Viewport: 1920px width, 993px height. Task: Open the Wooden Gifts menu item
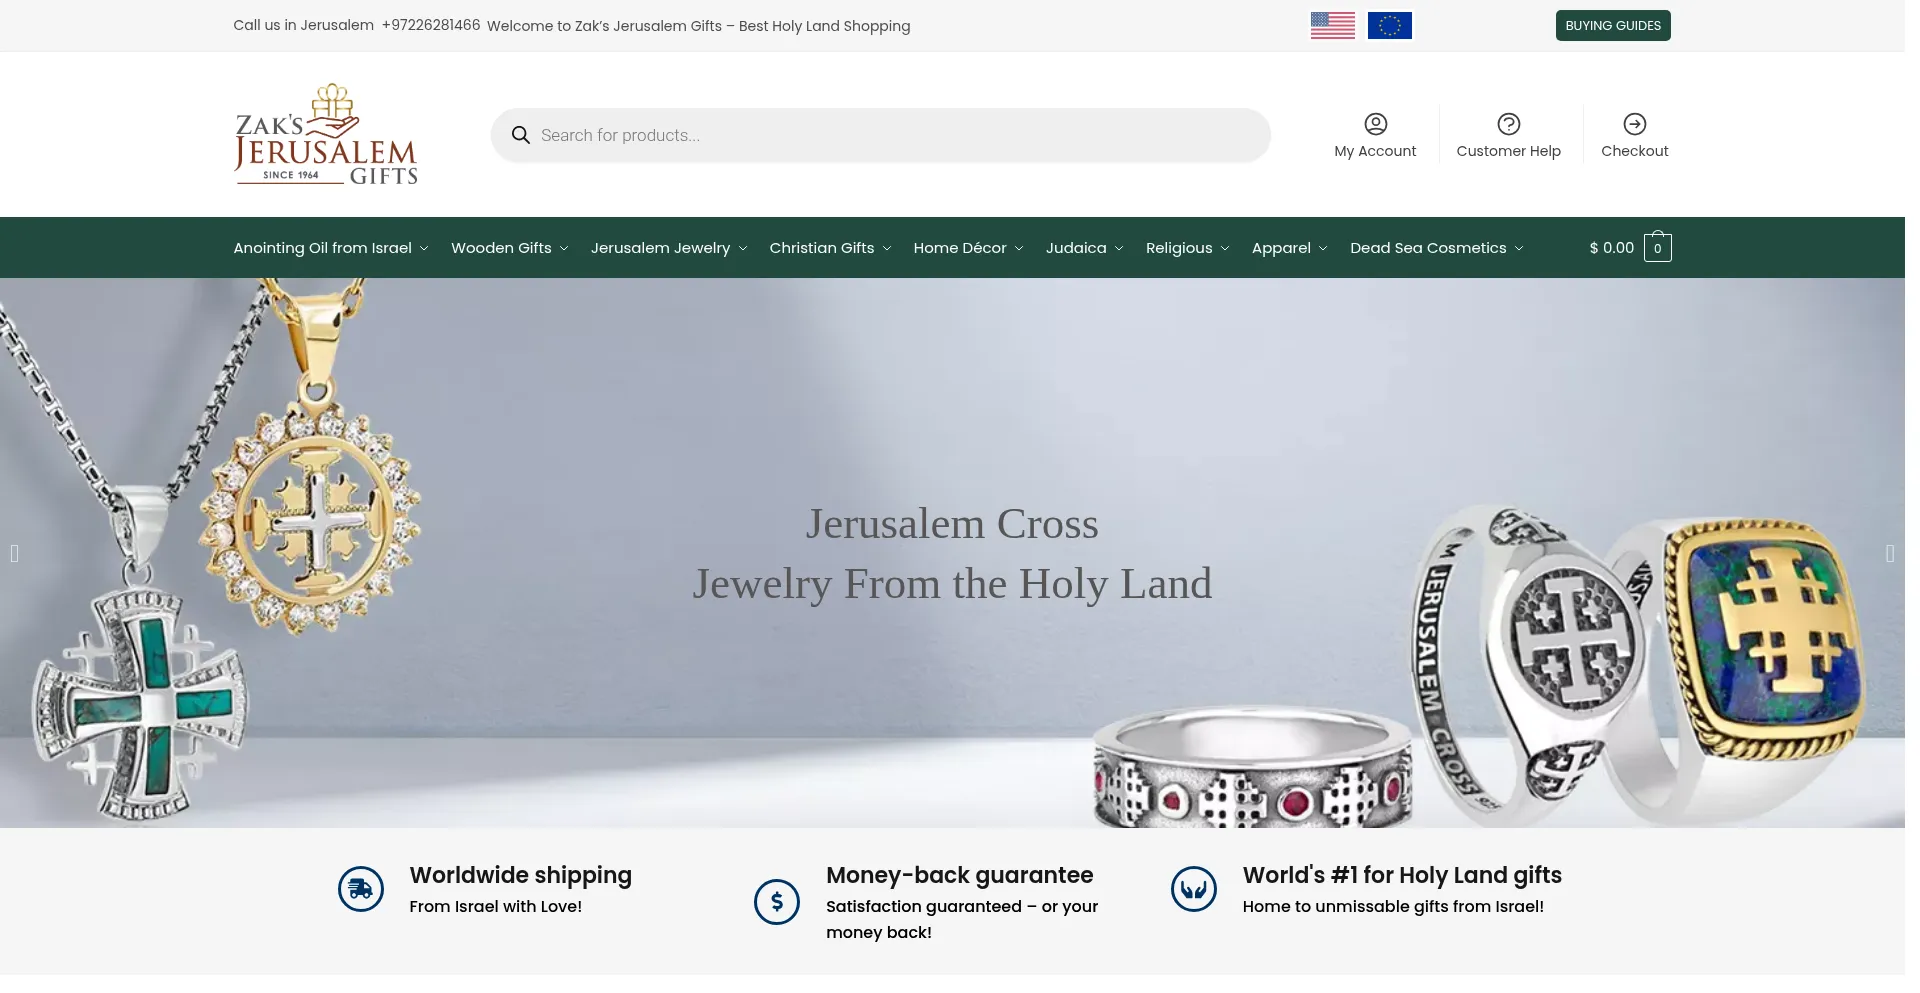(509, 248)
